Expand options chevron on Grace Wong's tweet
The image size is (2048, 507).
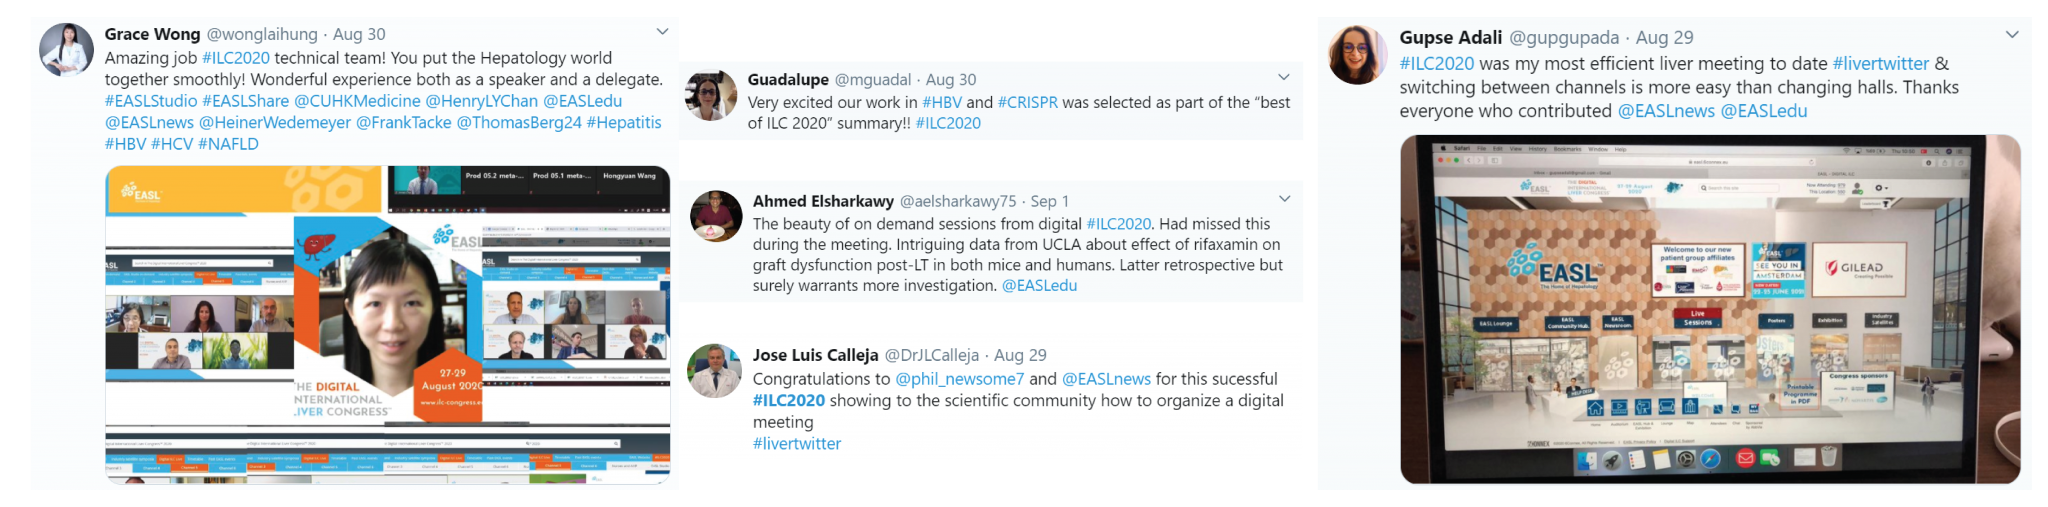662,32
